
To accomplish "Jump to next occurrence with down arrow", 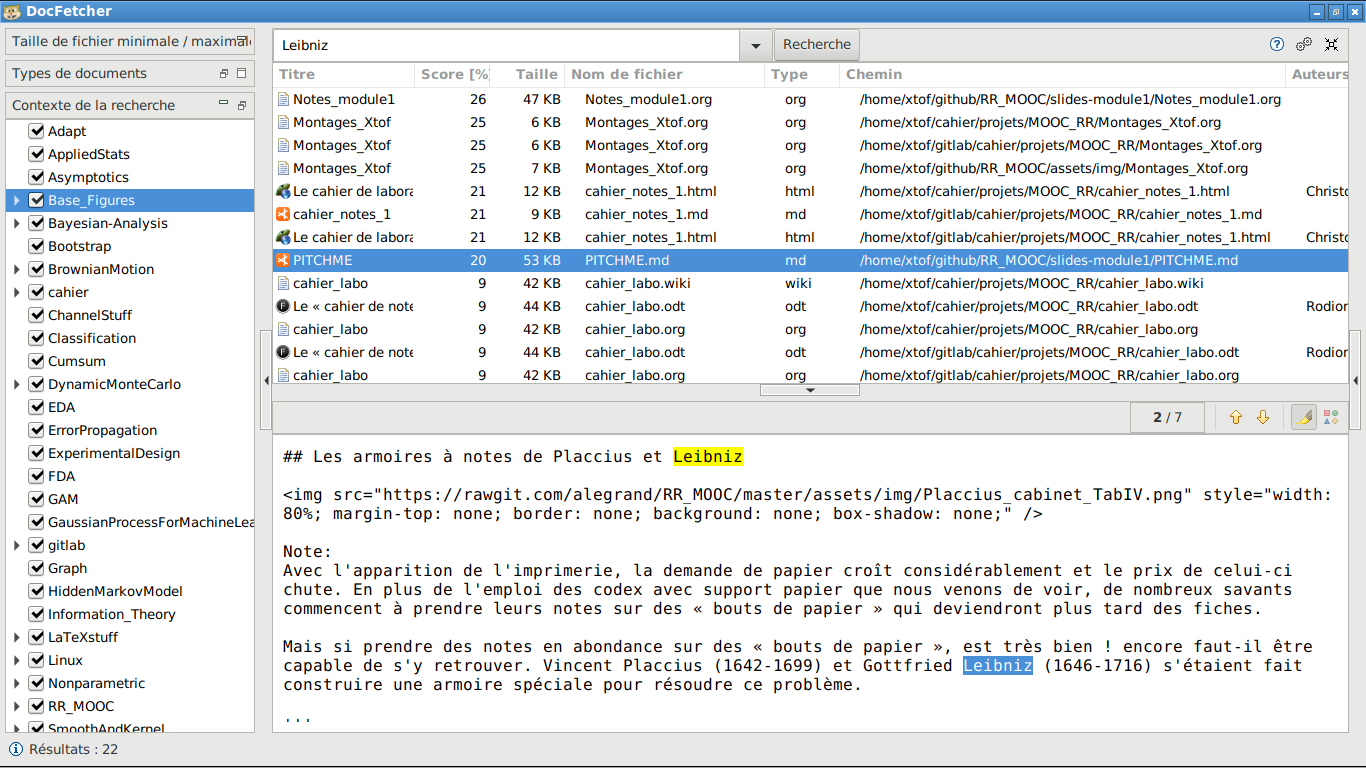I will pos(1263,417).
